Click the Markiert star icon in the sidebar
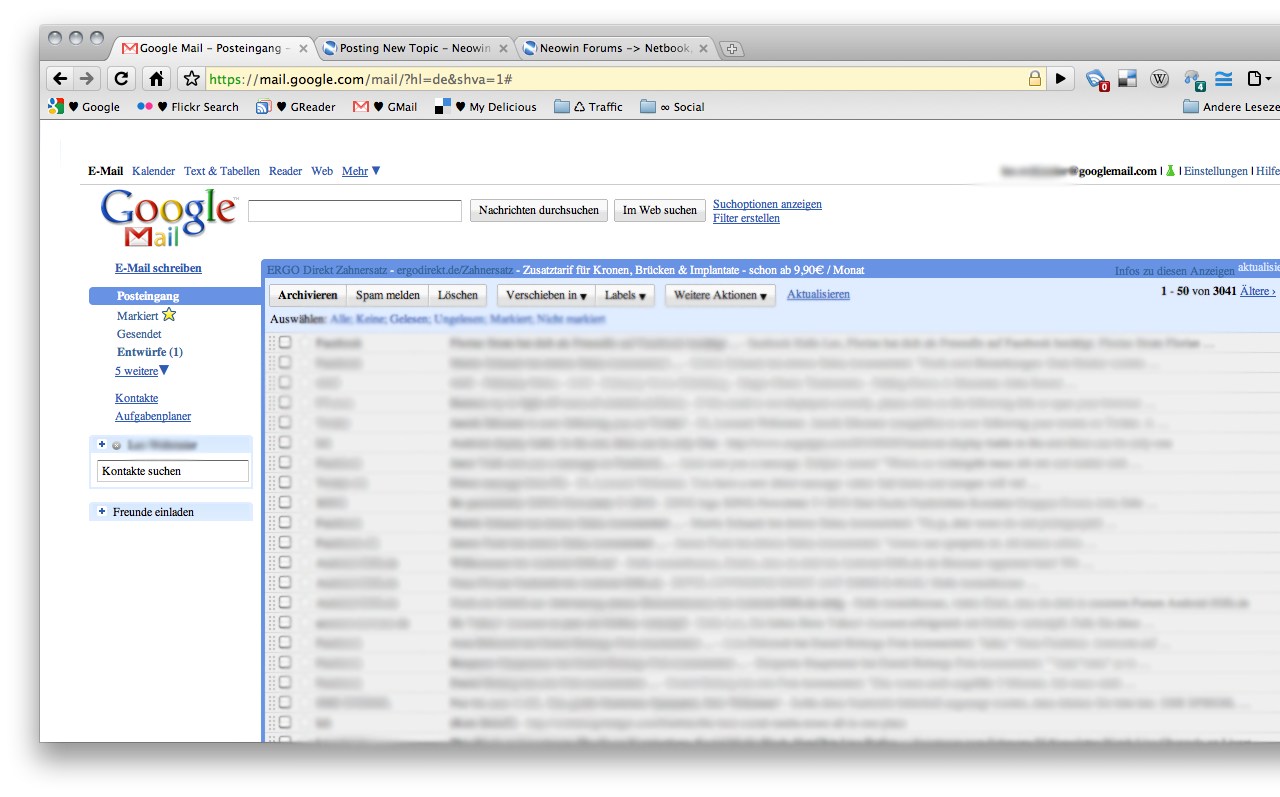 tap(168, 314)
